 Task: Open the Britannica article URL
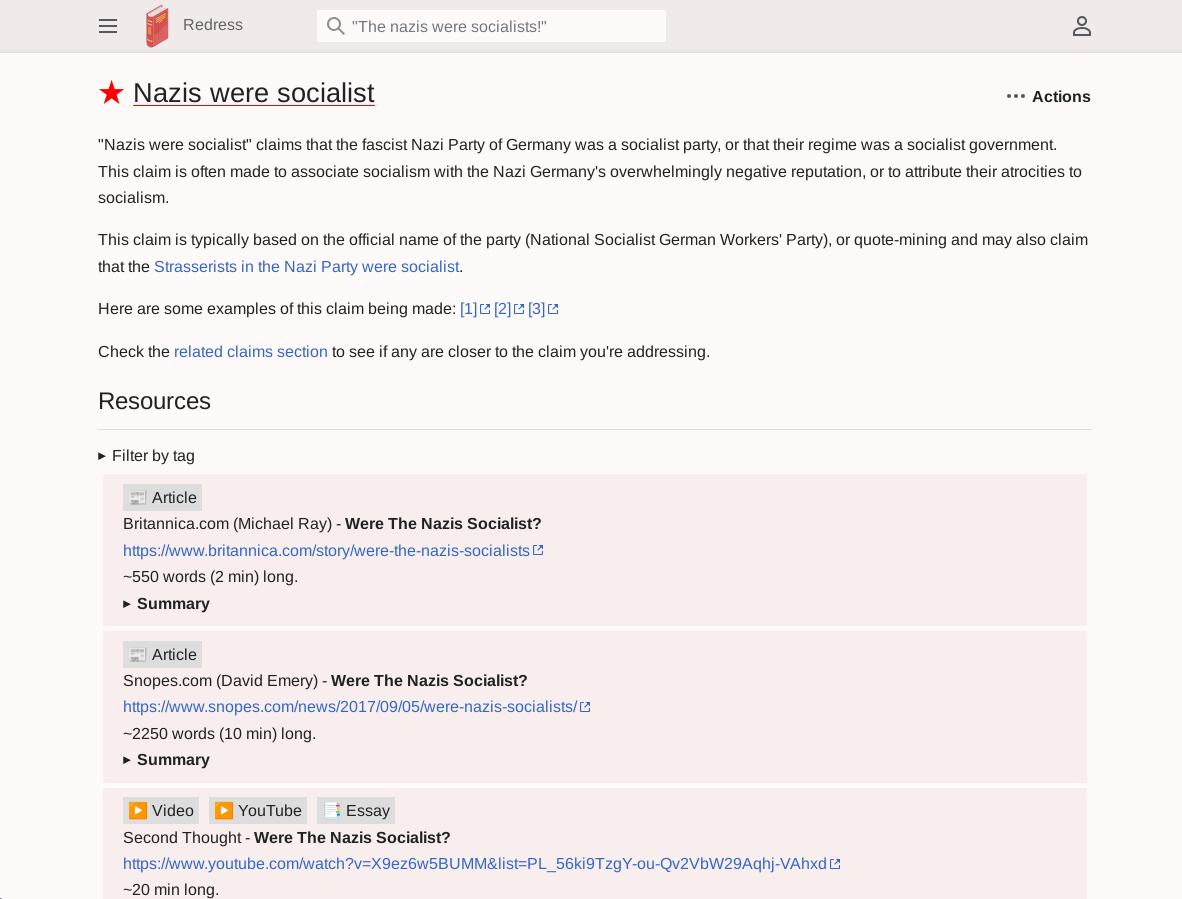click(326, 551)
